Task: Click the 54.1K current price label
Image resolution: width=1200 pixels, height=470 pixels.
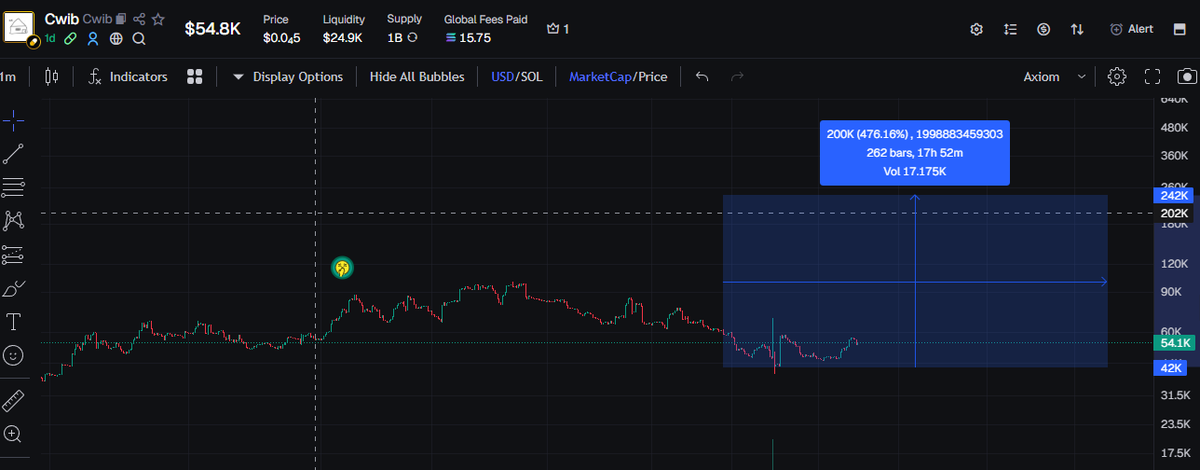Action: click(1174, 343)
